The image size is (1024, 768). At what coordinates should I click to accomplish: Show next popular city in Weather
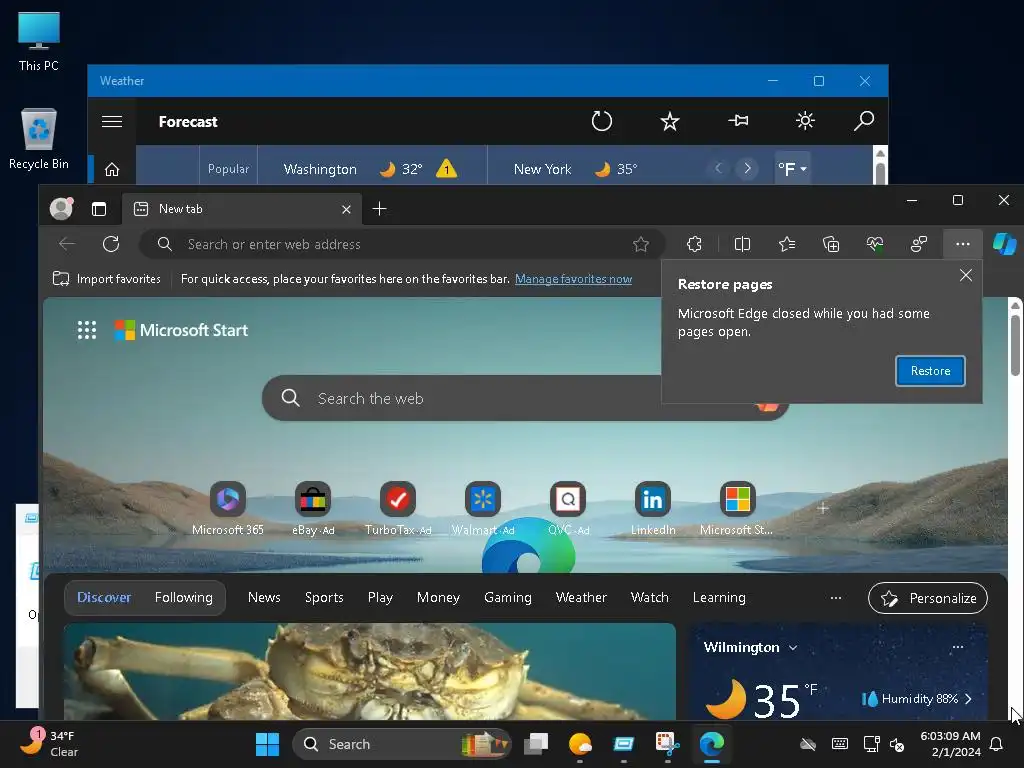pos(747,168)
